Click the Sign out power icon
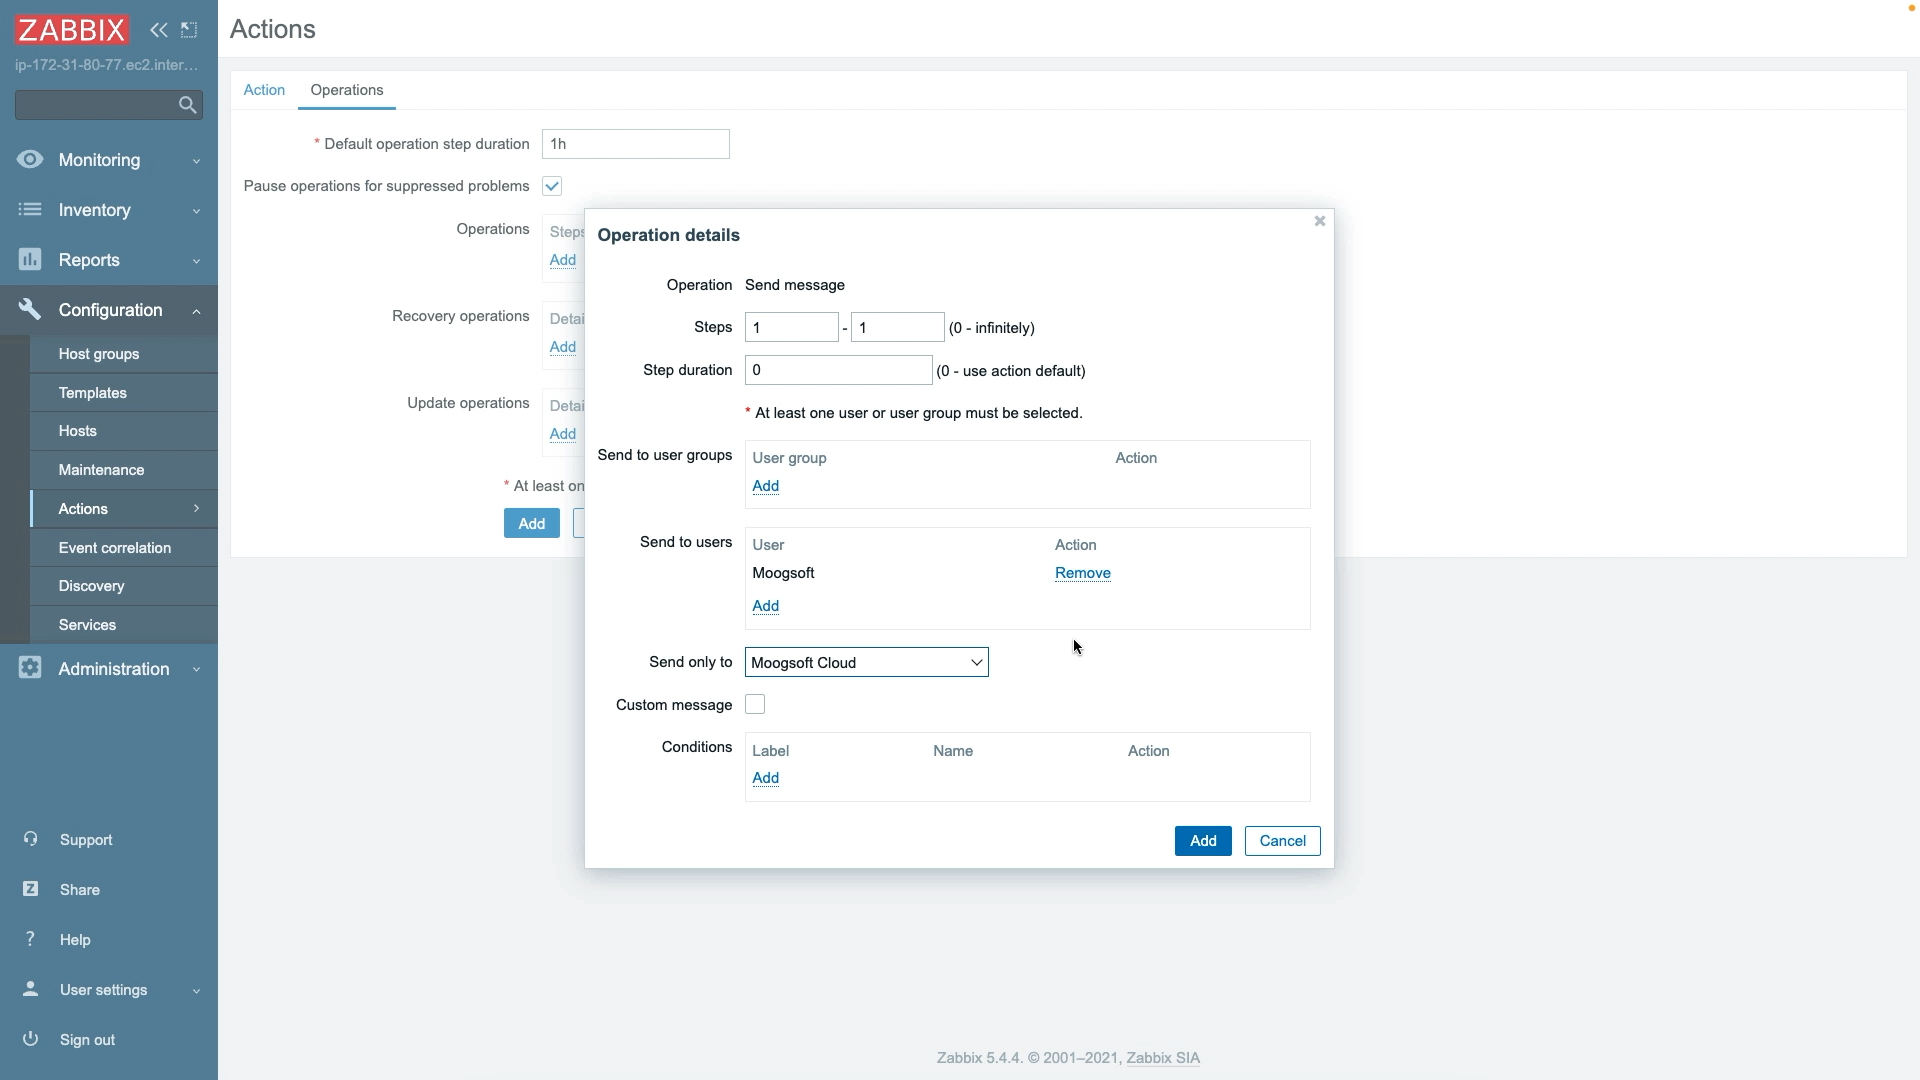Image resolution: width=1920 pixels, height=1080 pixels. click(x=31, y=1039)
